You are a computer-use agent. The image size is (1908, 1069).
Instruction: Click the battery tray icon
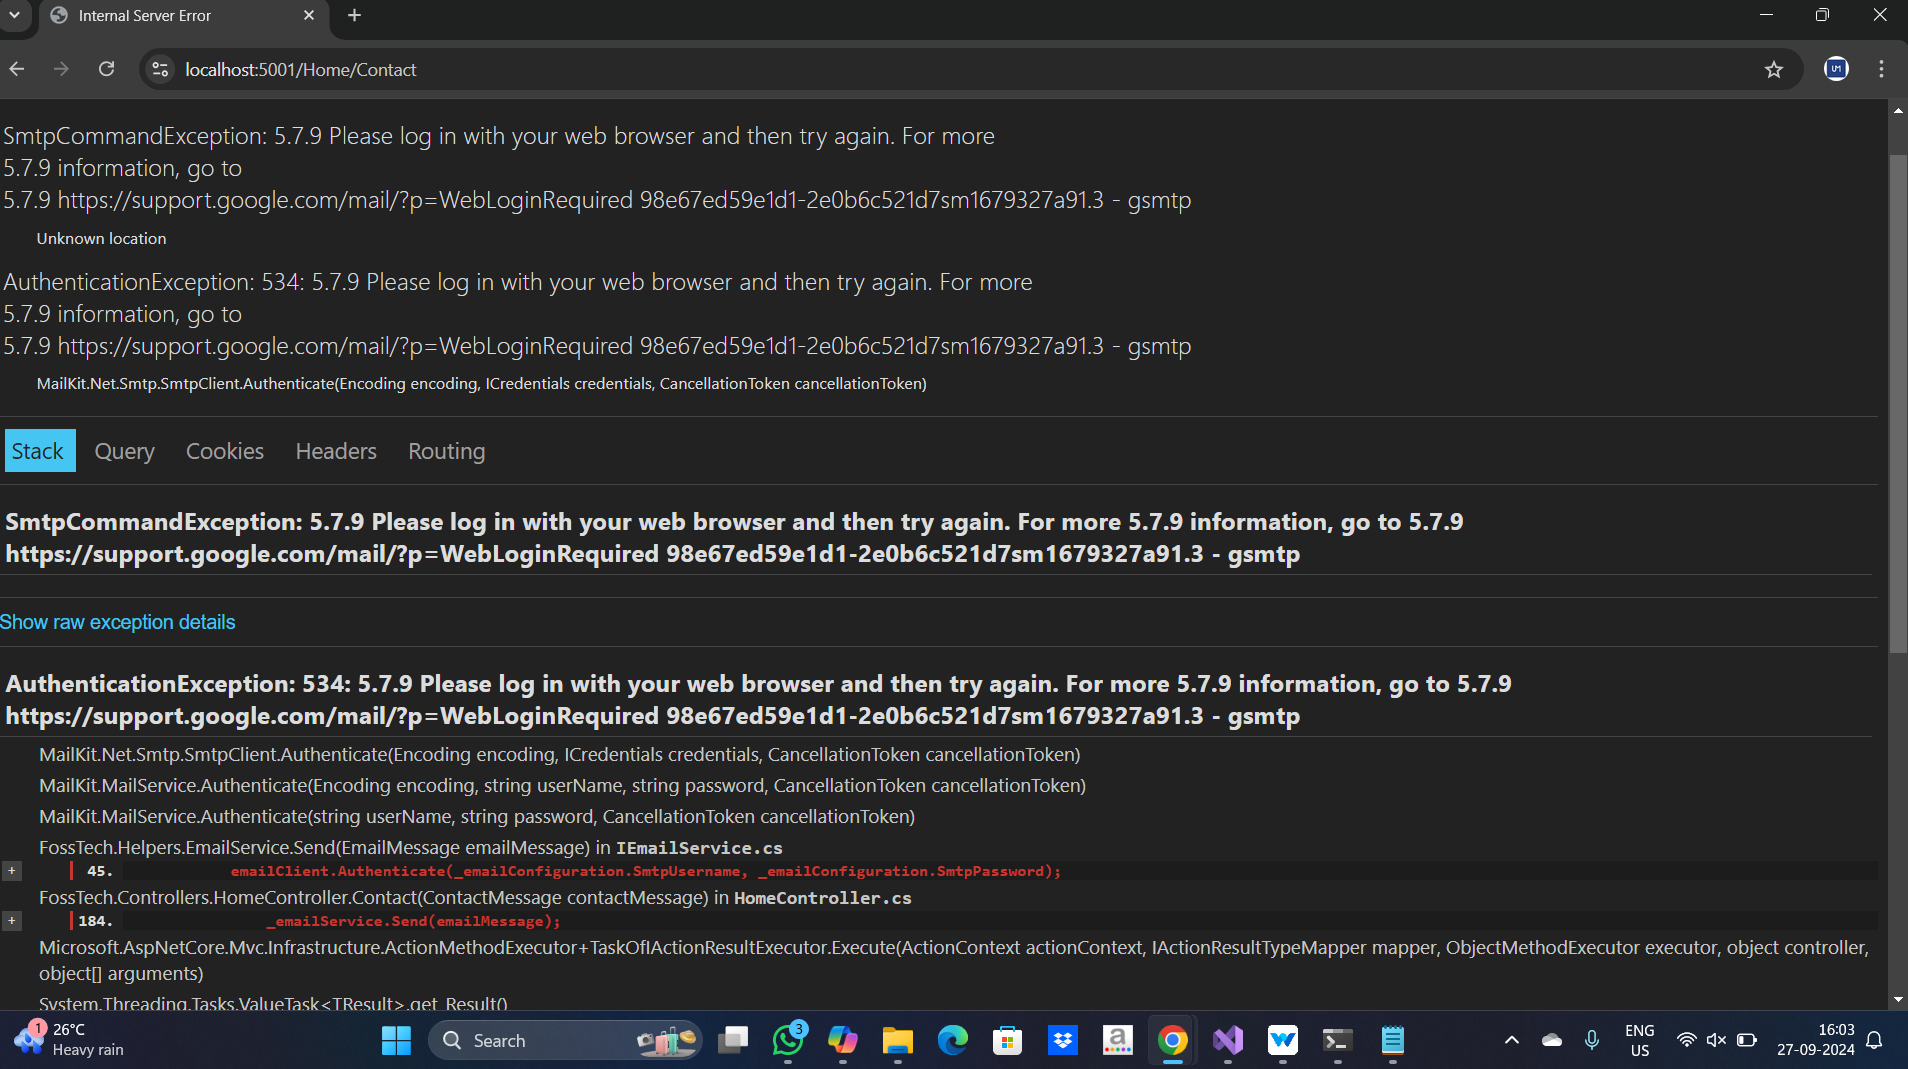click(1747, 1041)
